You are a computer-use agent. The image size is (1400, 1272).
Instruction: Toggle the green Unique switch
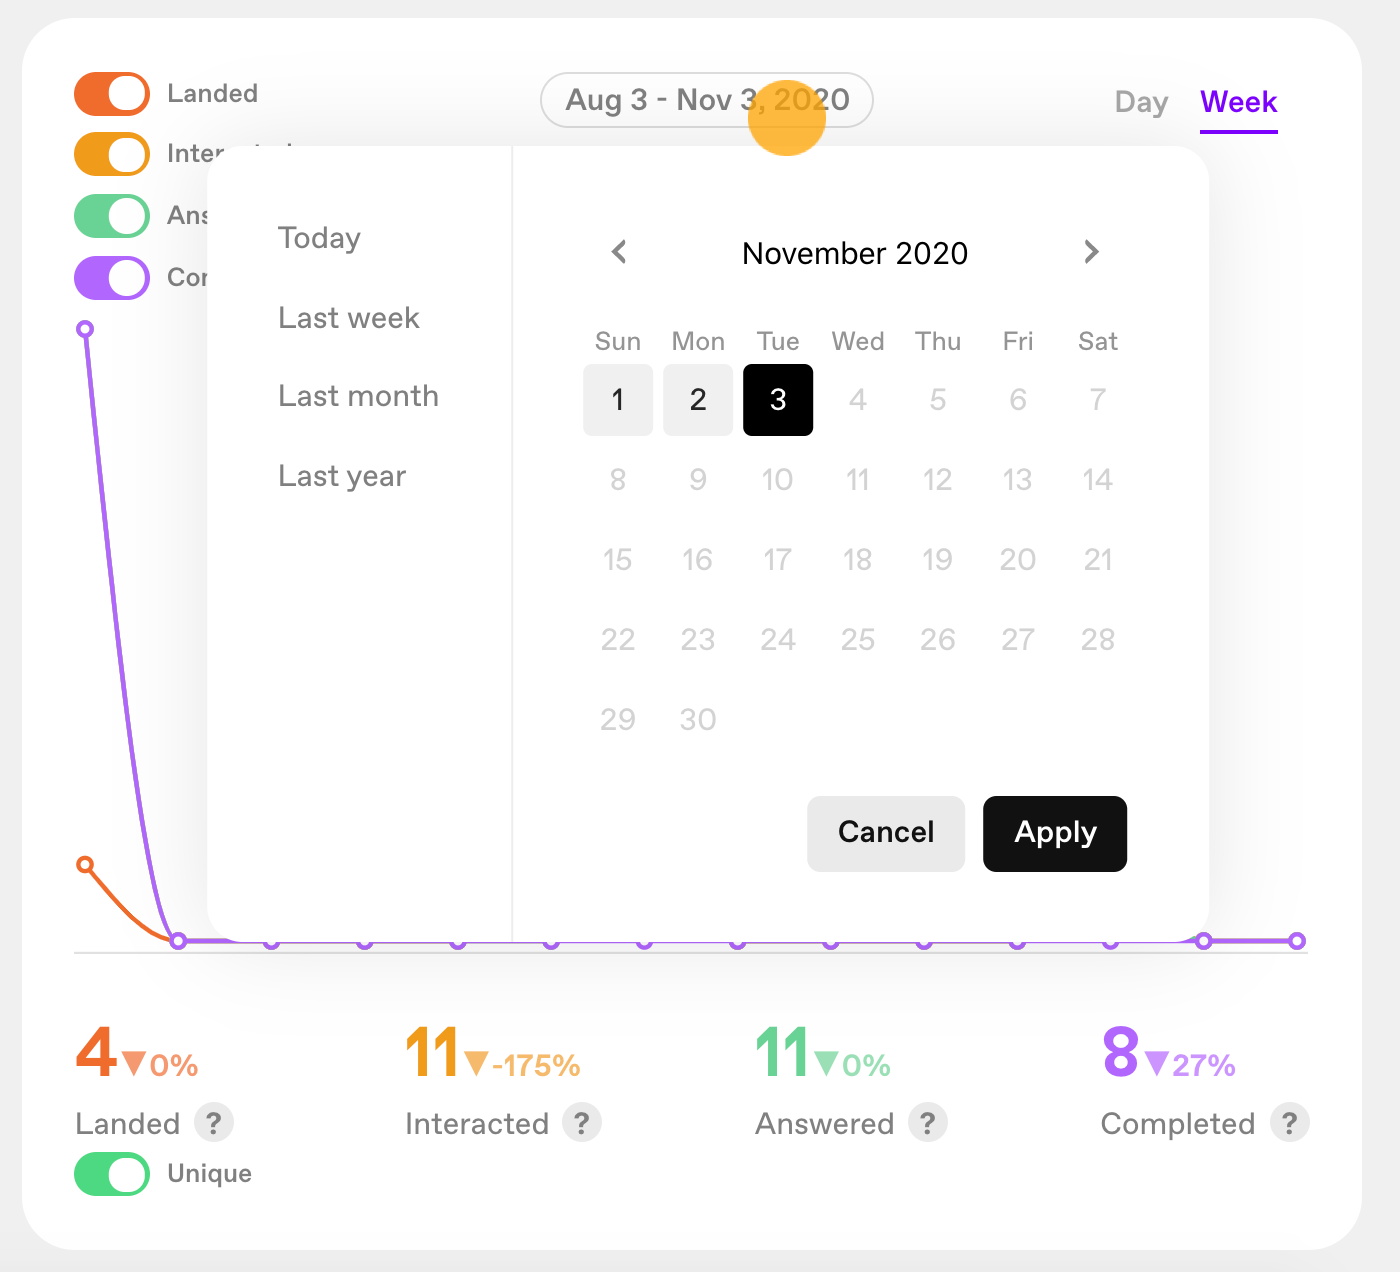pyautogui.click(x=112, y=1174)
